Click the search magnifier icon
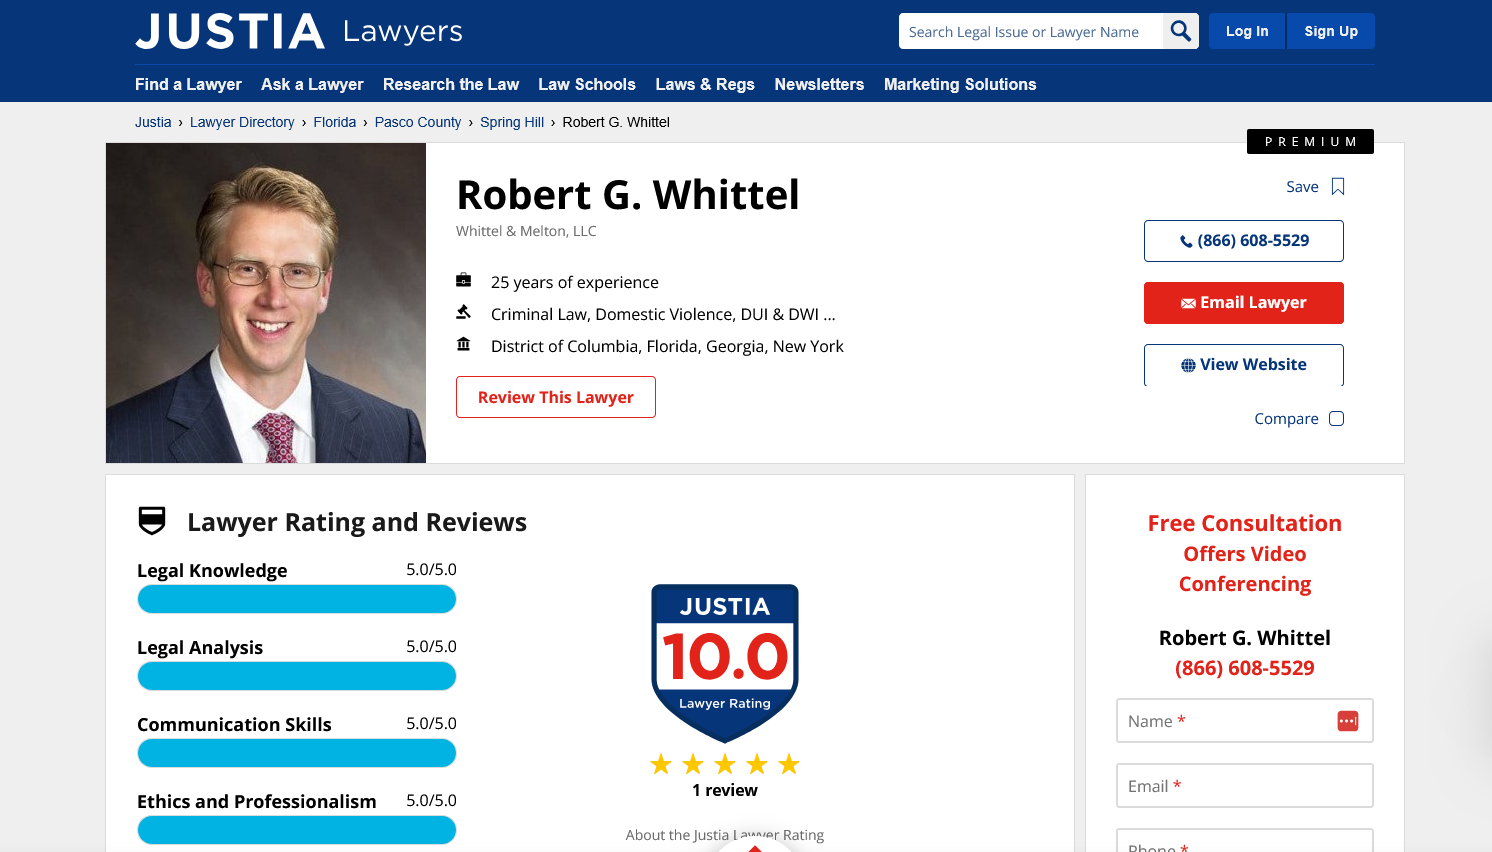1492x852 pixels. coord(1180,31)
